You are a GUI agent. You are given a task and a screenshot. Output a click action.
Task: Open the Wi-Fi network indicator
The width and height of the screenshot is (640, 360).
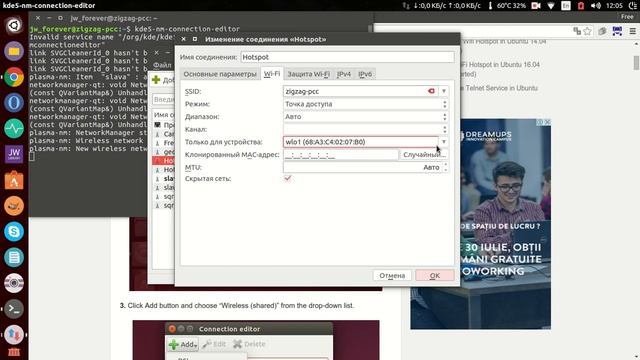point(551,6)
